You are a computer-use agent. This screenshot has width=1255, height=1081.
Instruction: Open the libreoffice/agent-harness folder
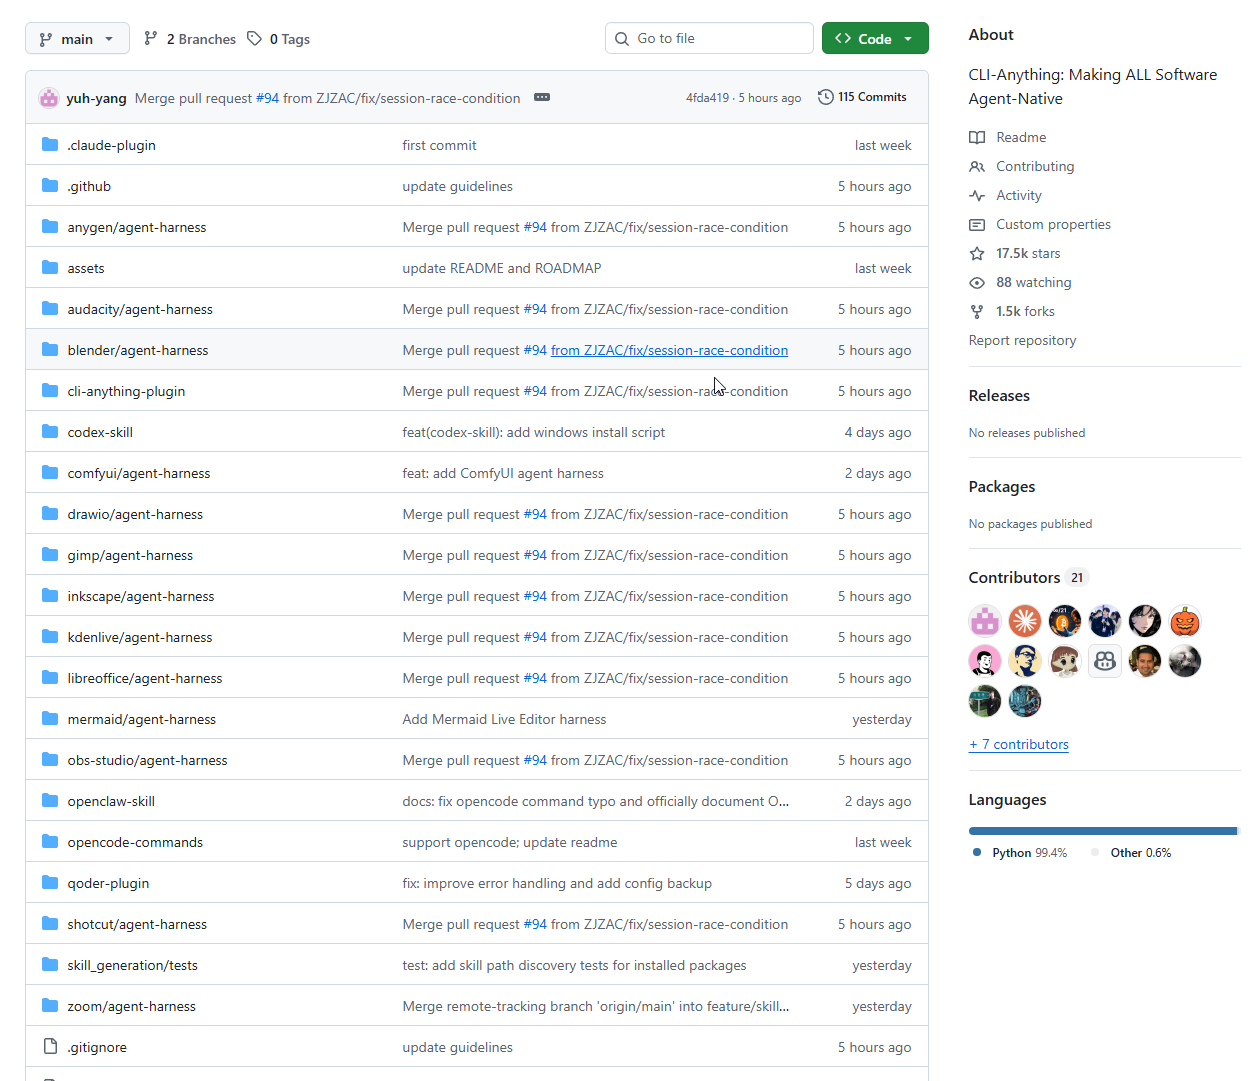(145, 678)
